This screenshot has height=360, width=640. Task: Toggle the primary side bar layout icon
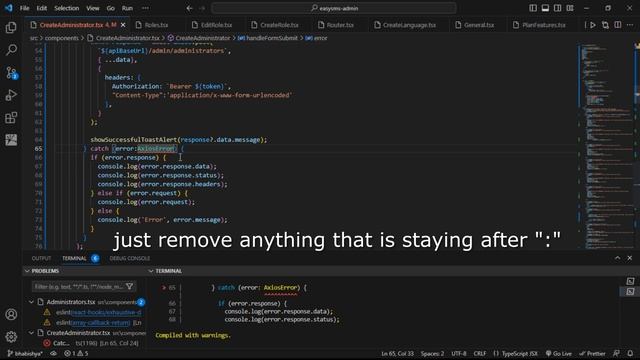click(533, 8)
